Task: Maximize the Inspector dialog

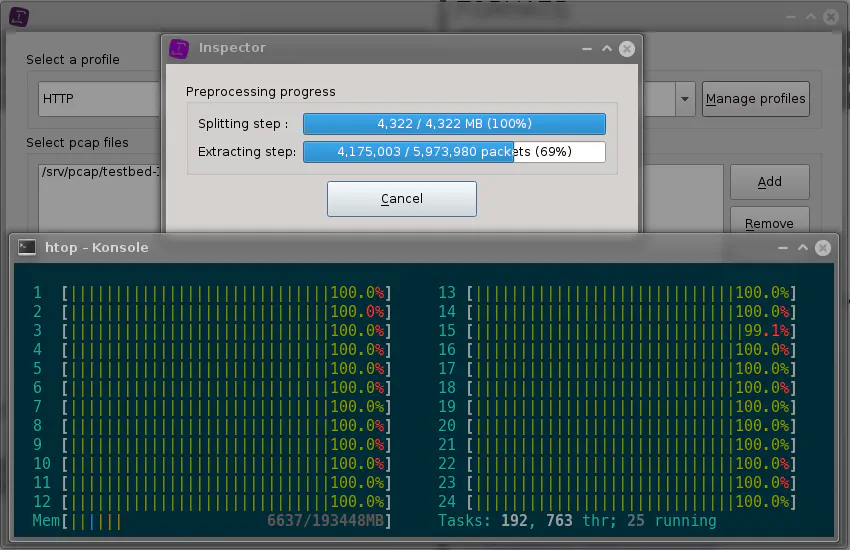Action: [607, 49]
